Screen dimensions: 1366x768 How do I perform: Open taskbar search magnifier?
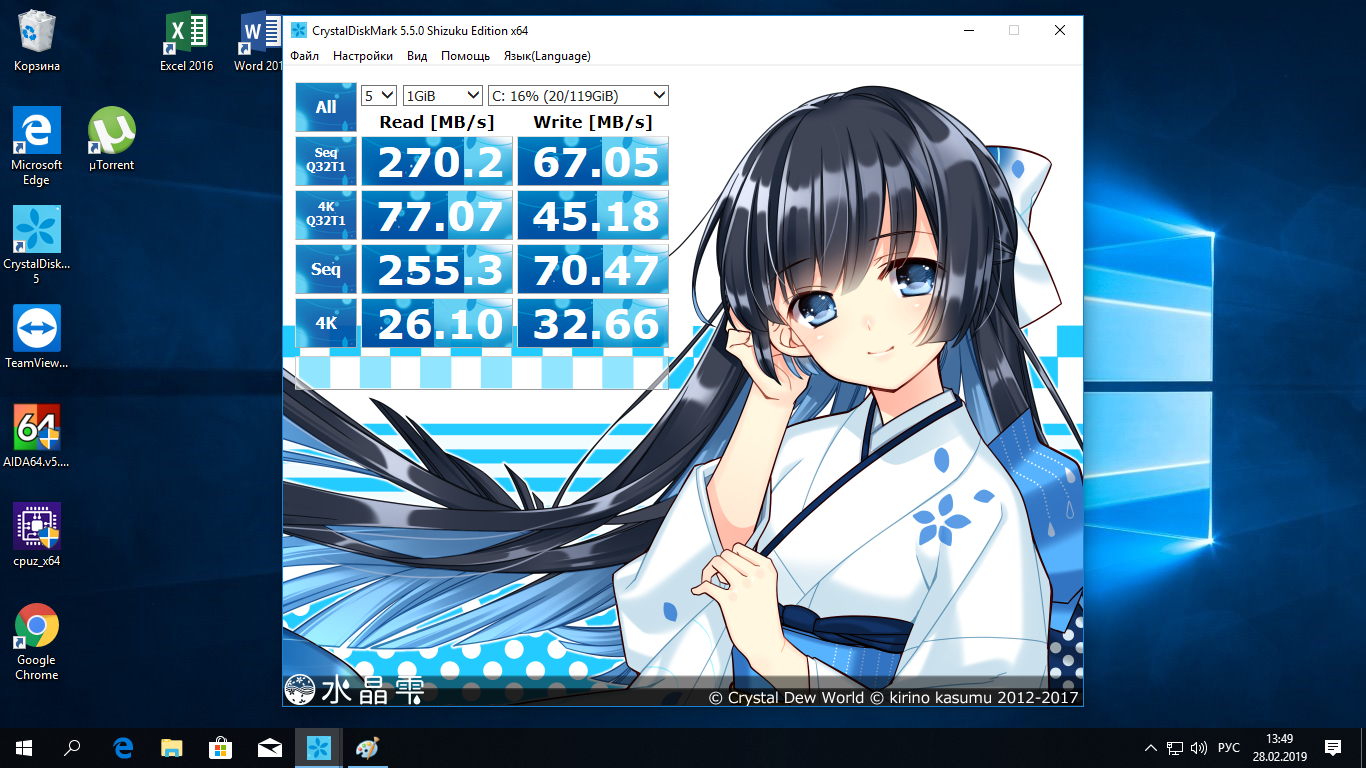coord(72,747)
